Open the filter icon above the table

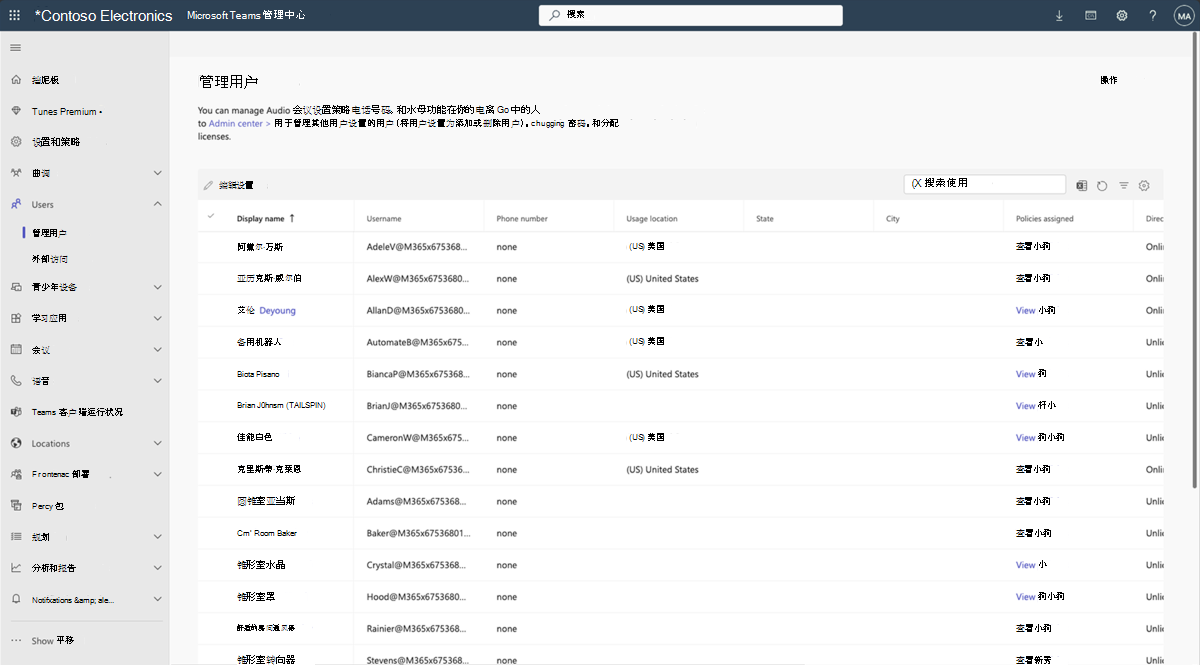coord(1124,185)
